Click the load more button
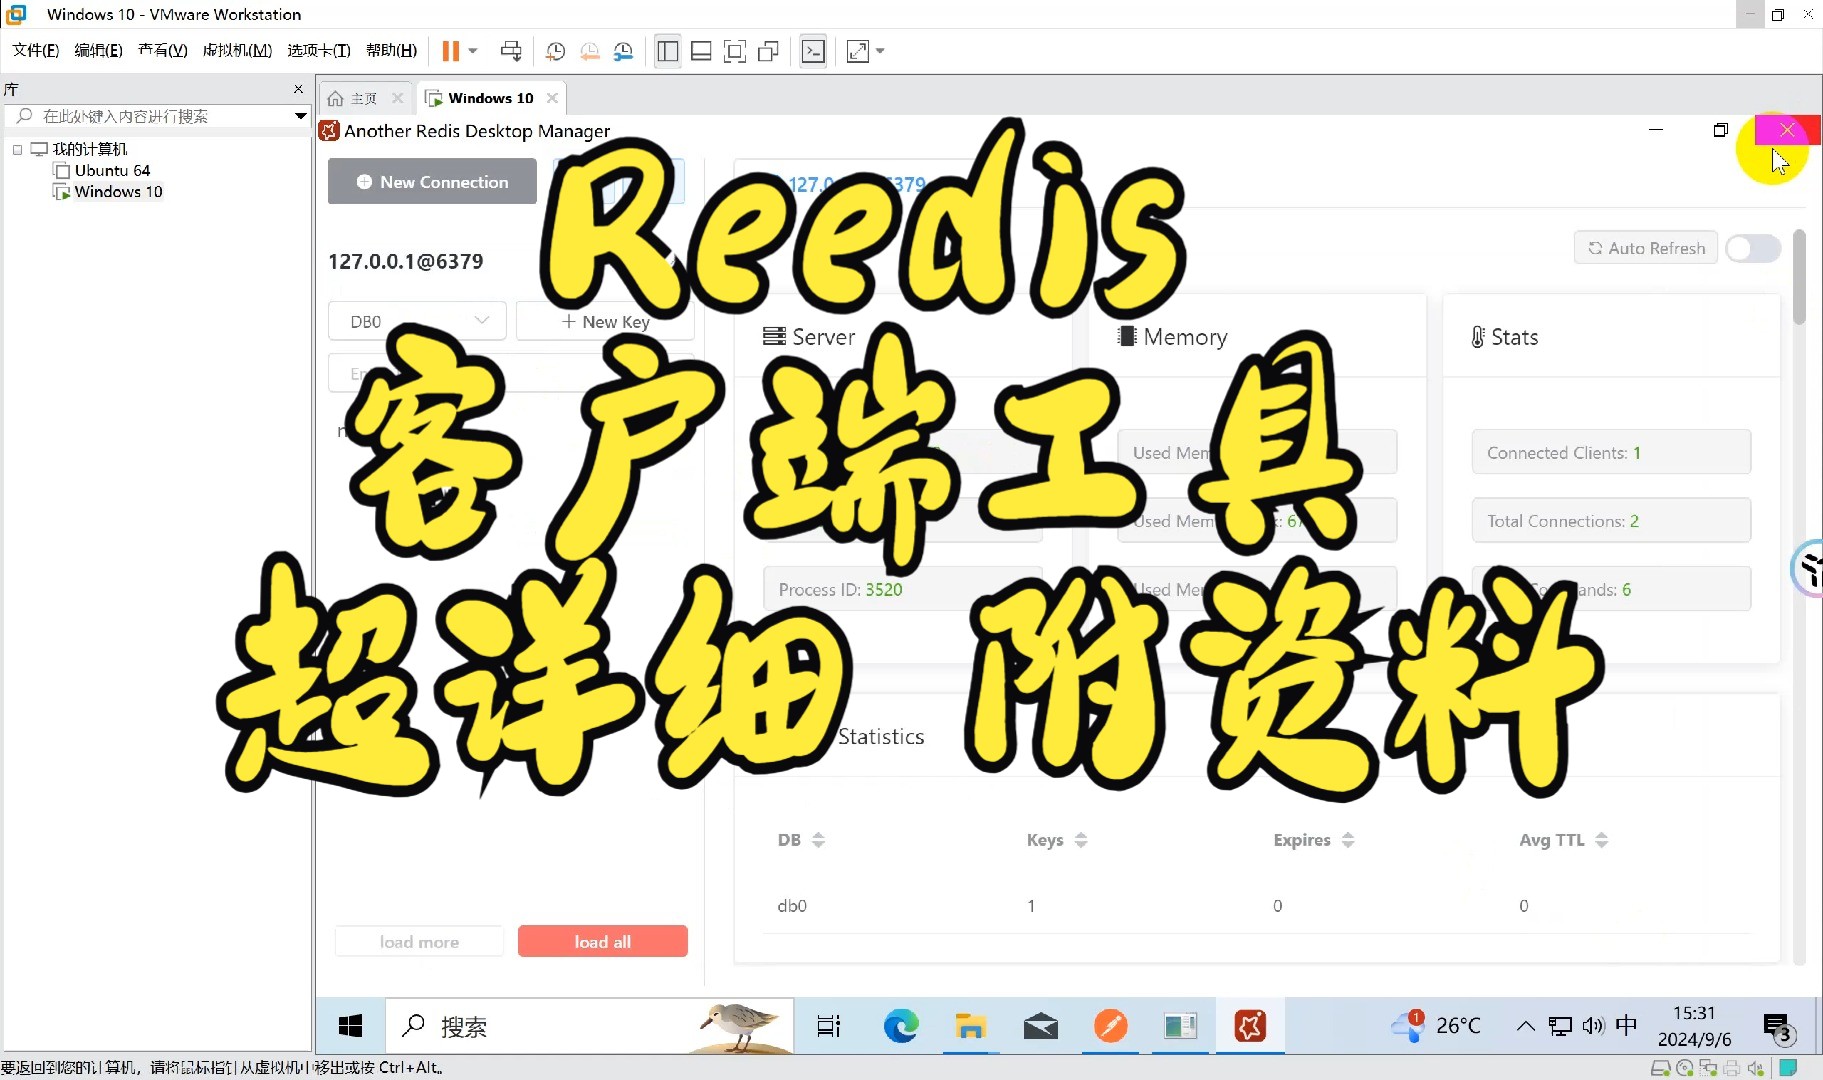Screen dimensions: 1823x1080 click(419, 941)
